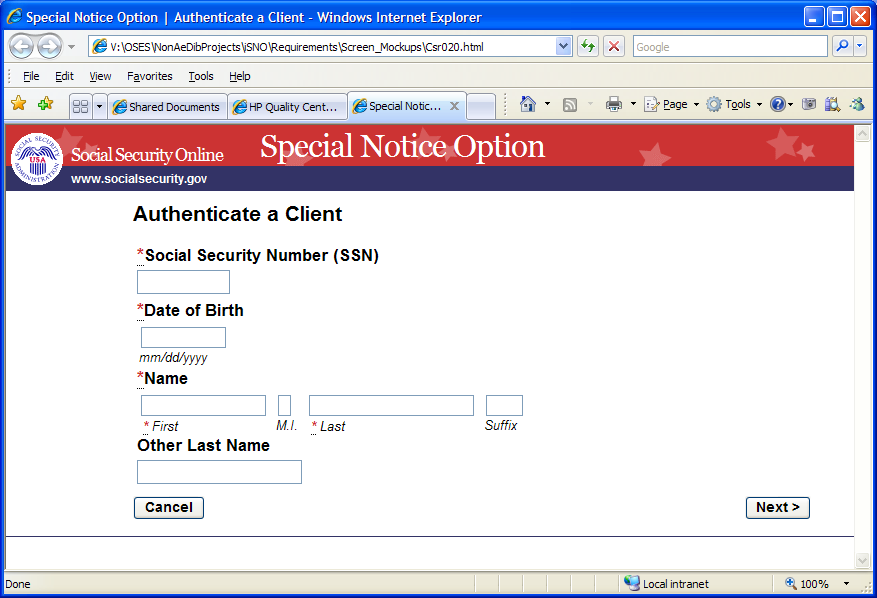877x598 pixels.
Task: Click the blue Help question mark icon
Action: (777, 104)
